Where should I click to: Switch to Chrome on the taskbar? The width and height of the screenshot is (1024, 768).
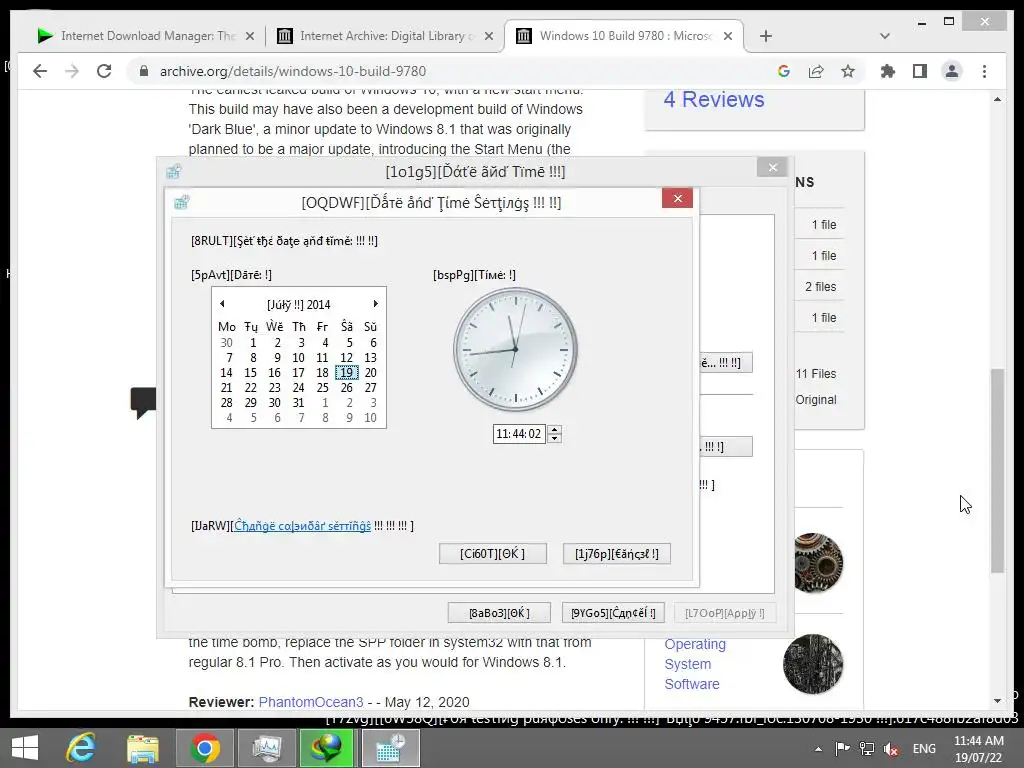(204, 748)
